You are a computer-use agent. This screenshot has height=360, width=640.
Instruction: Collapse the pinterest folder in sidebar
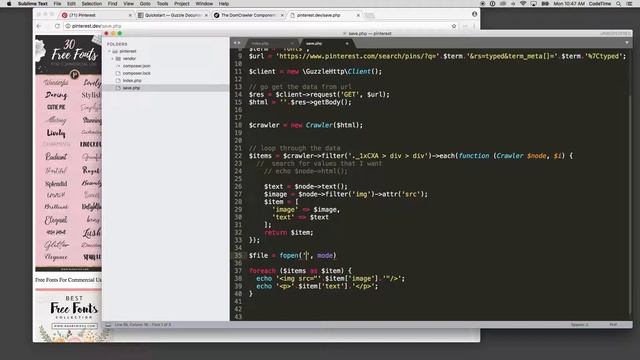click(x=109, y=51)
